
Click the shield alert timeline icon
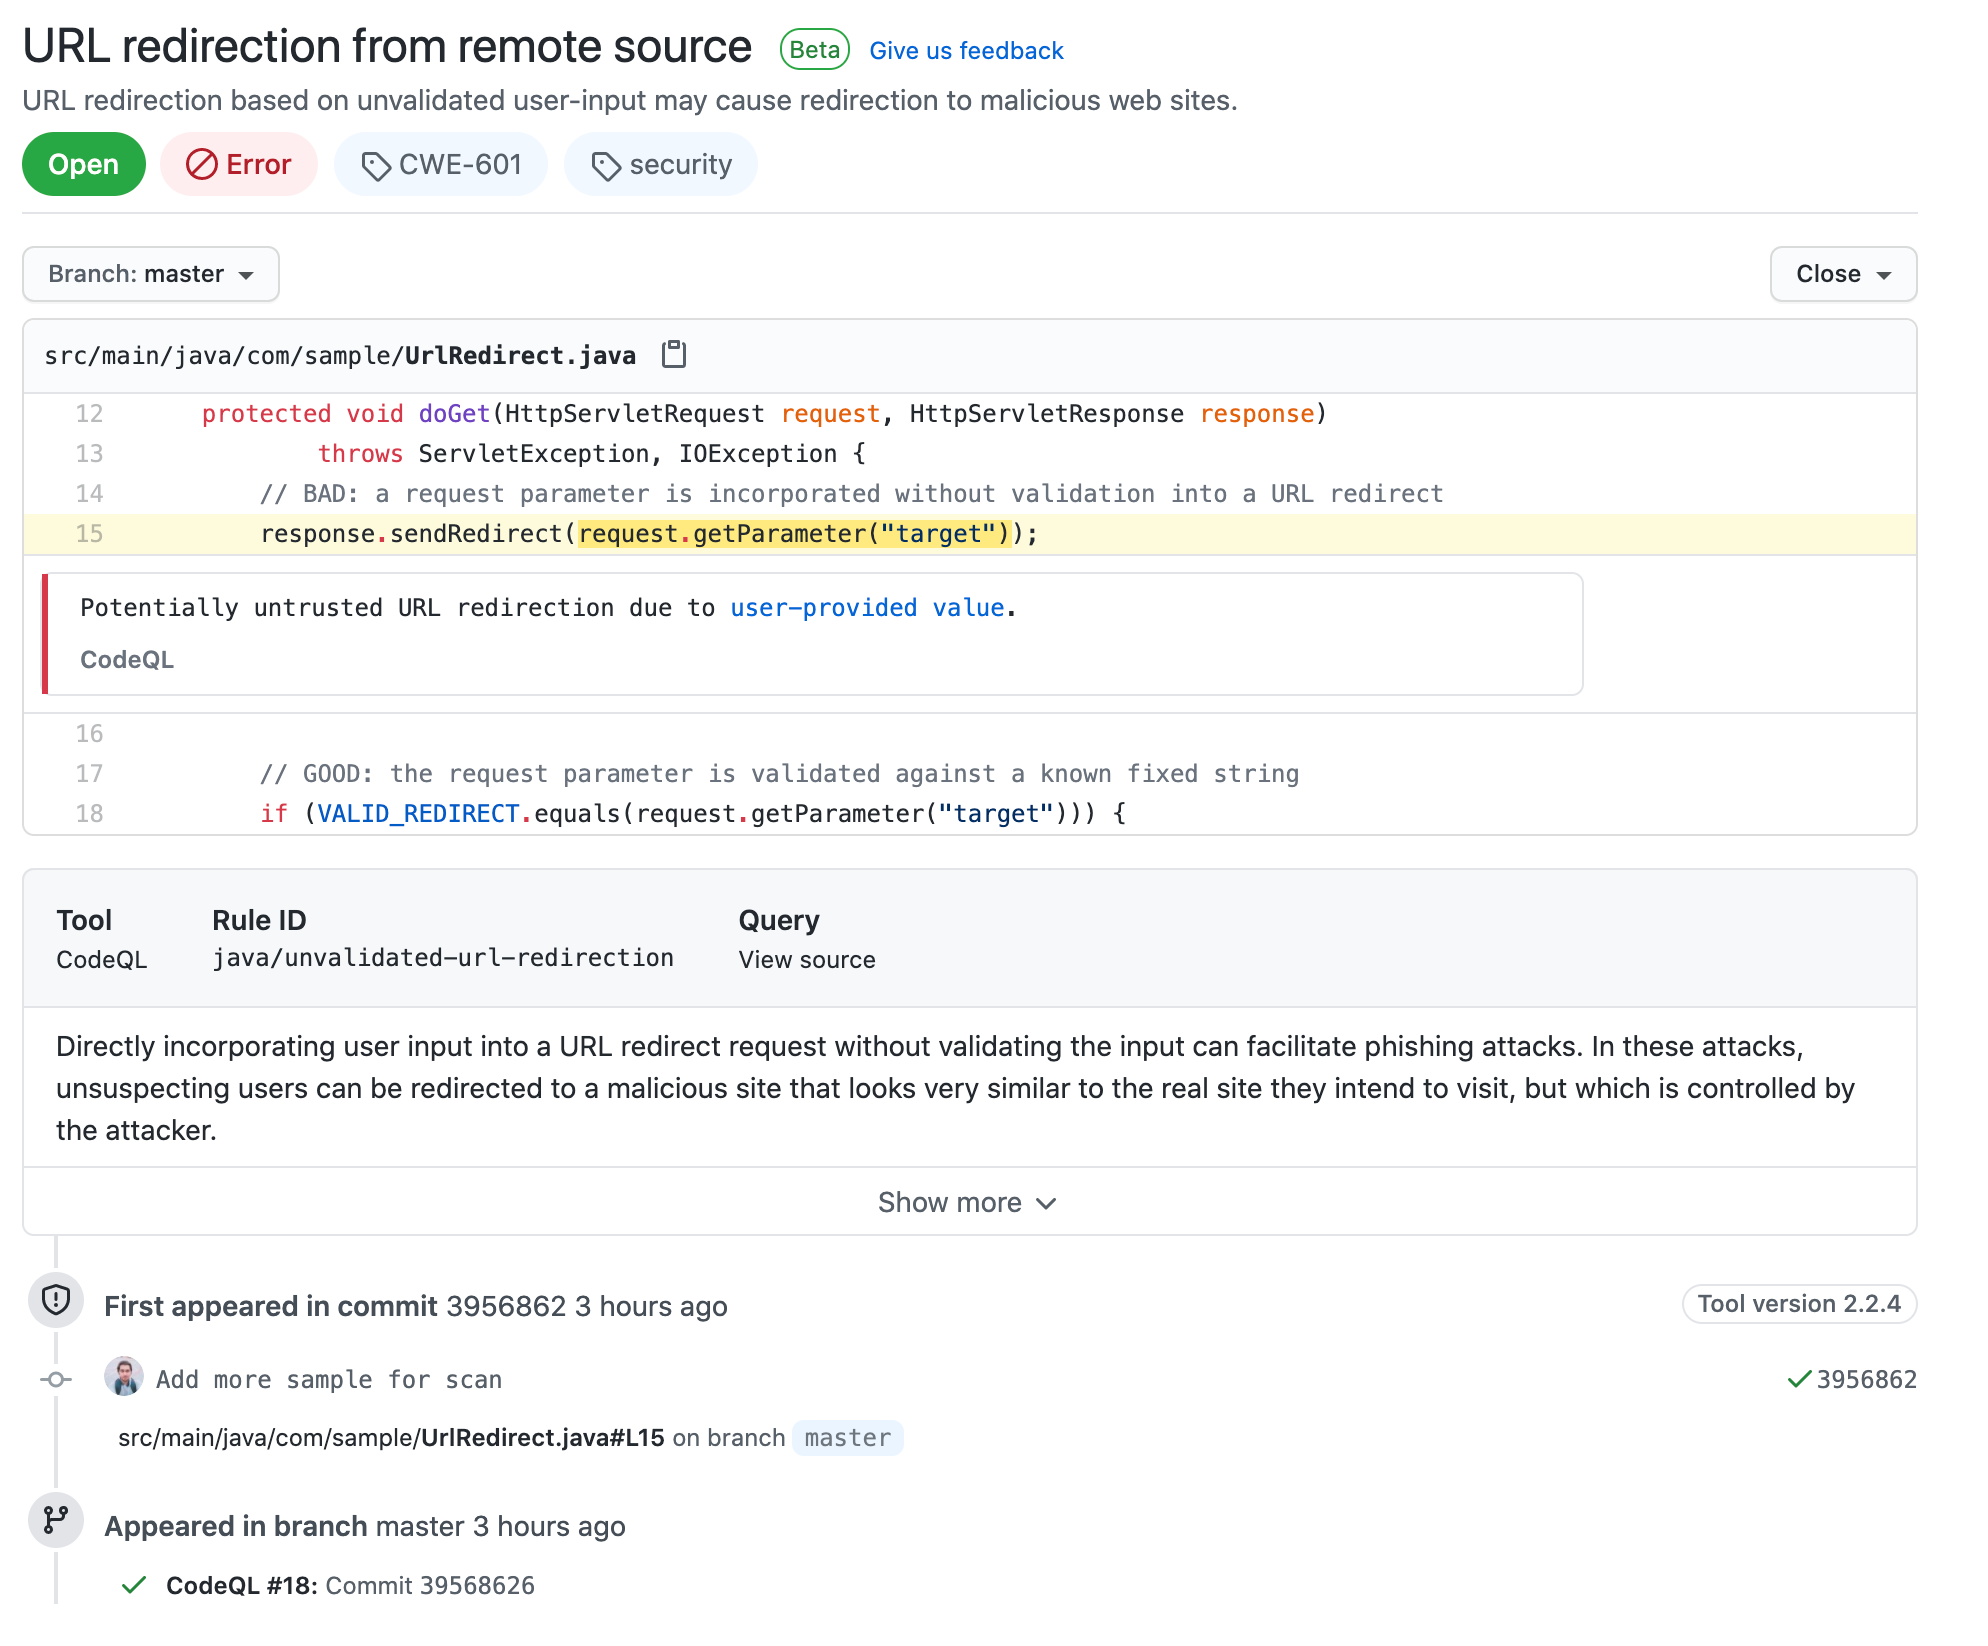[56, 1300]
